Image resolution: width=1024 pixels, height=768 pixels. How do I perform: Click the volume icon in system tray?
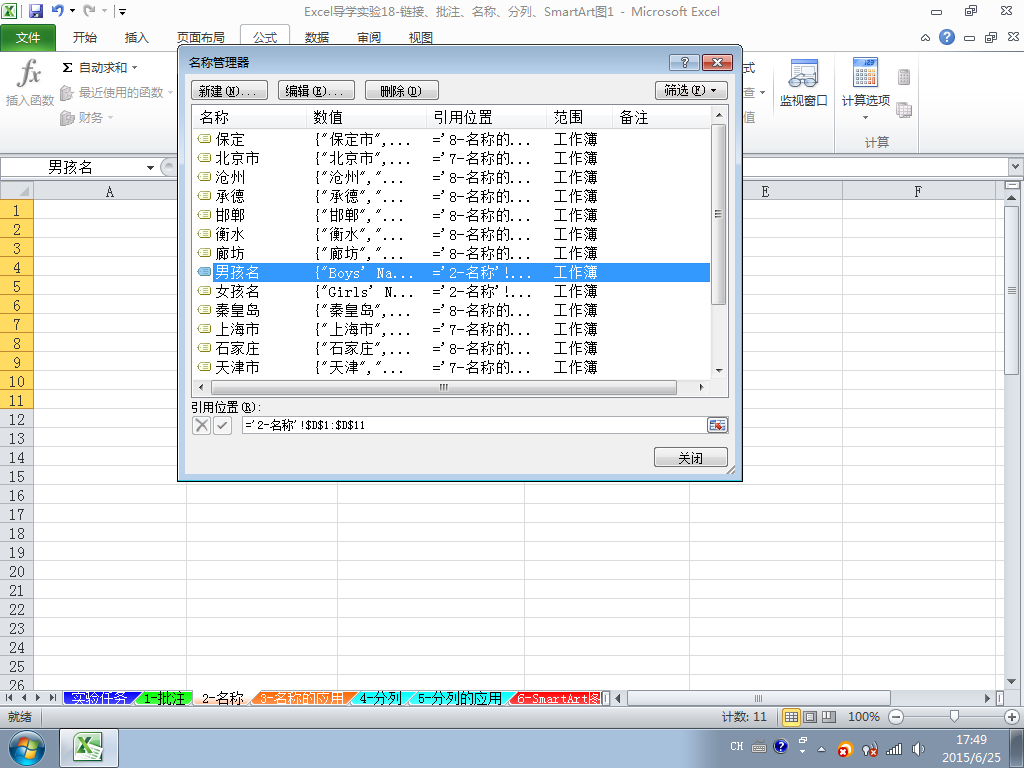(919, 750)
